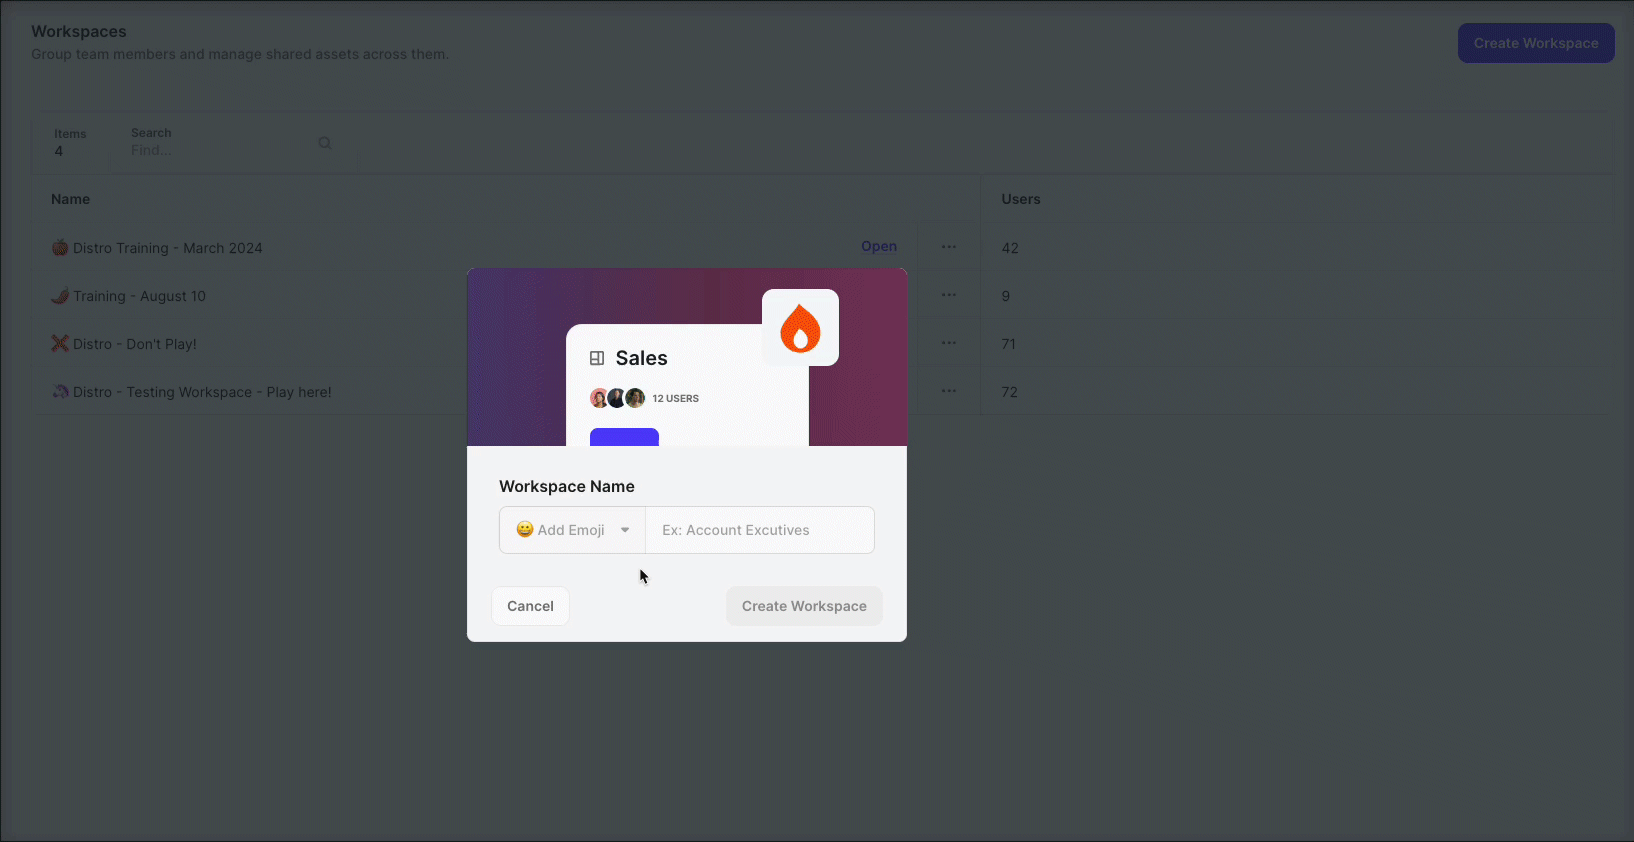Image resolution: width=1634 pixels, height=842 pixels.
Task: Click the user avatars on the Sales card
Action: pyautogui.click(x=617, y=398)
